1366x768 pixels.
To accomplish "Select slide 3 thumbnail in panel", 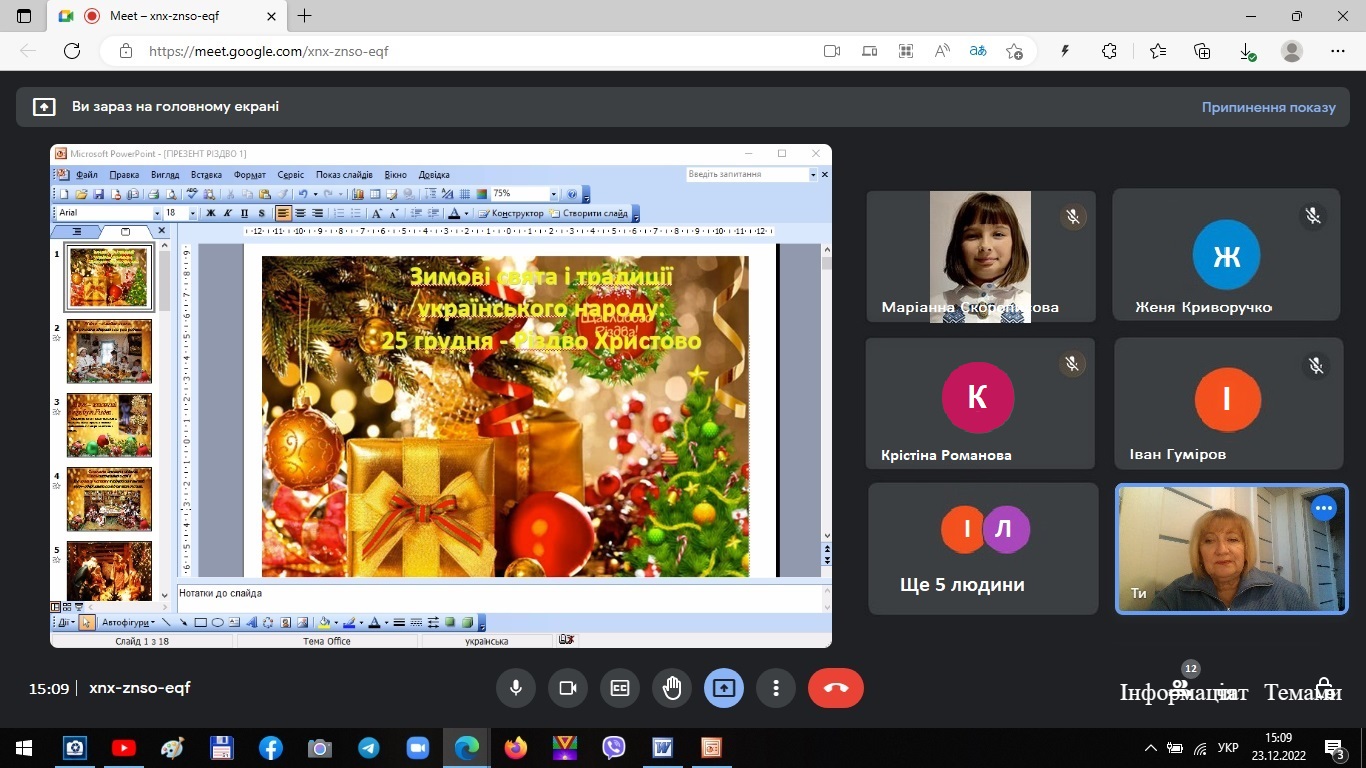I will coord(109,425).
